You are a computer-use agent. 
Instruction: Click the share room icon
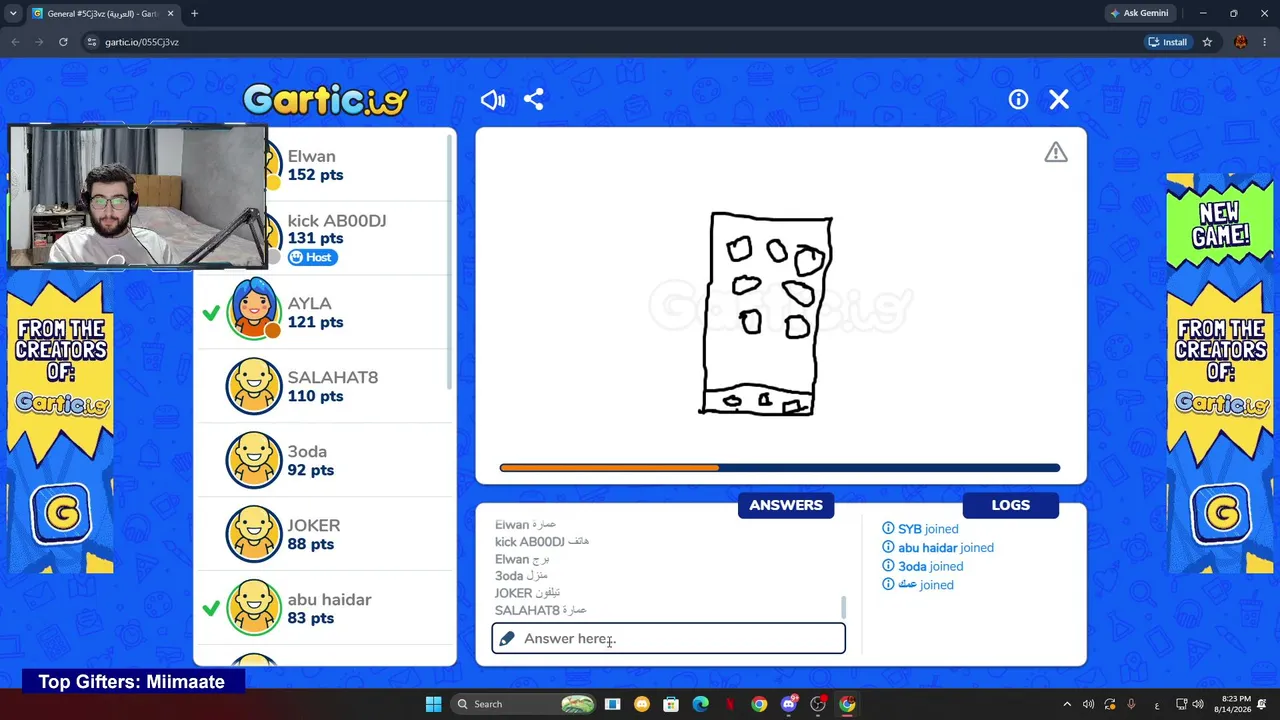pyautogui.click(x=534, y=99)
